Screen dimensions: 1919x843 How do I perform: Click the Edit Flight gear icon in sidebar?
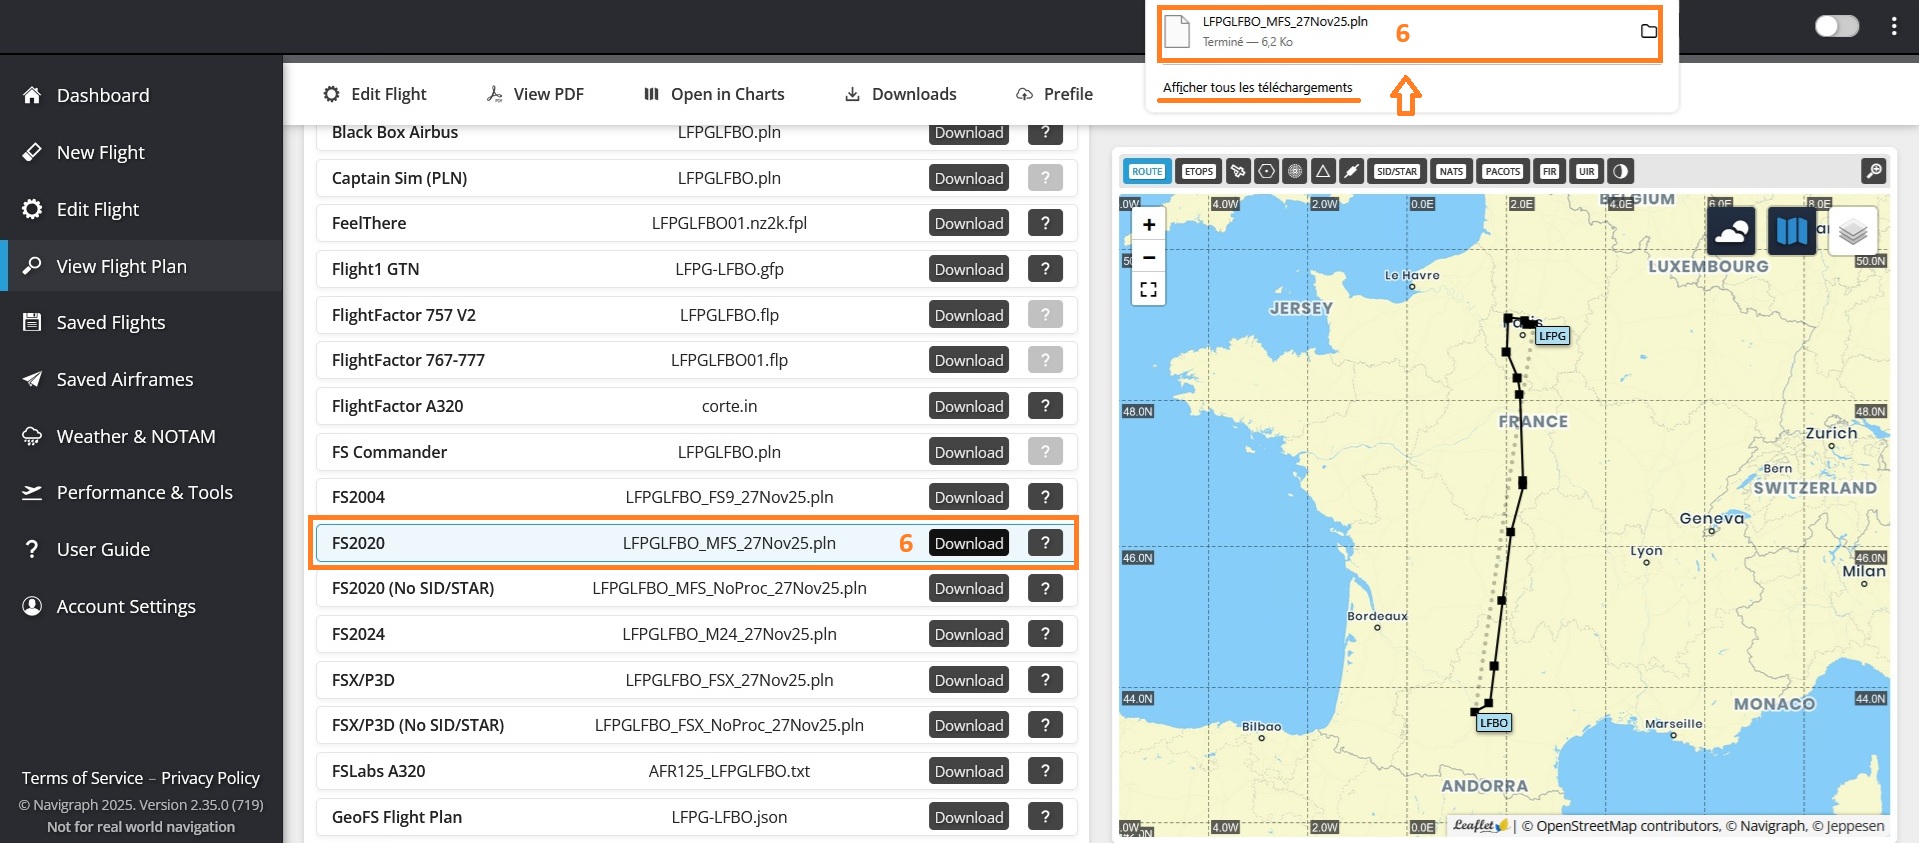click(x=32, y=209)
